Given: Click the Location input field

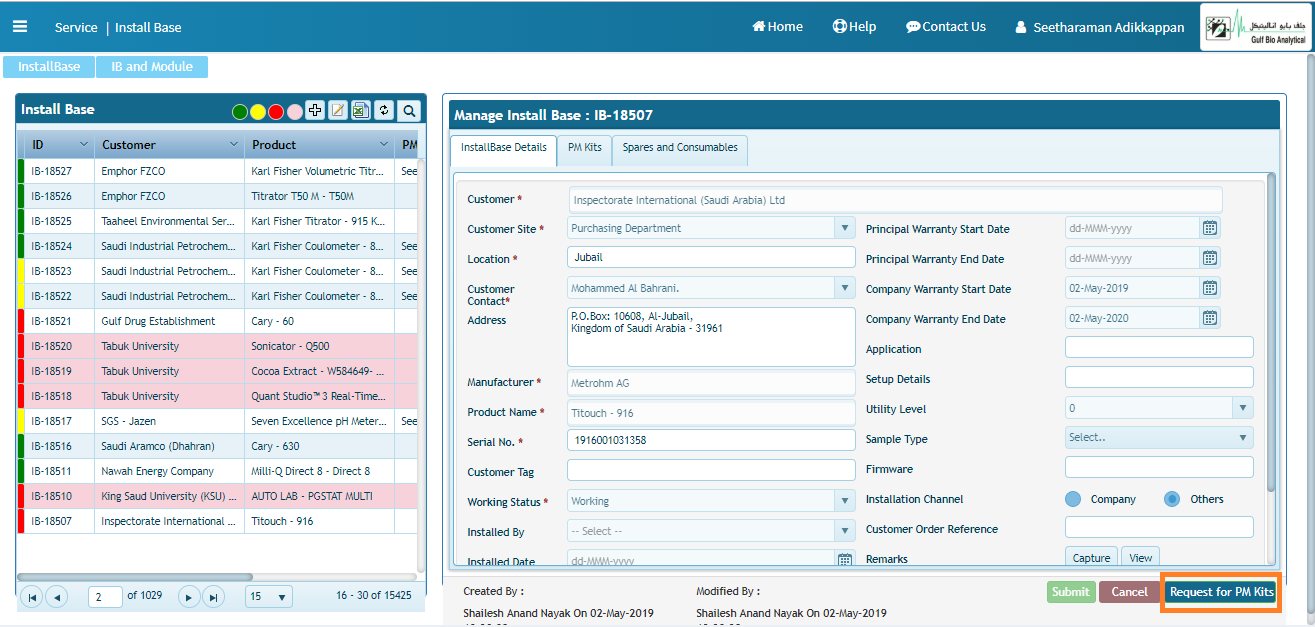Looking at the screenshot, I should 711,258.
